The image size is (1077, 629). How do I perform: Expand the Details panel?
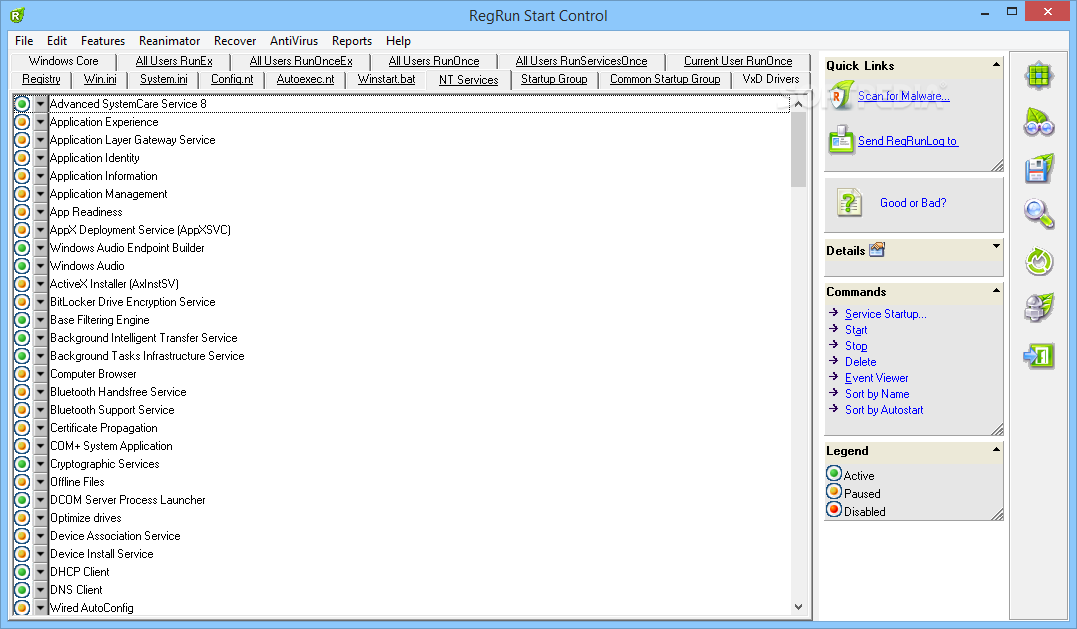tap(996, 246)
